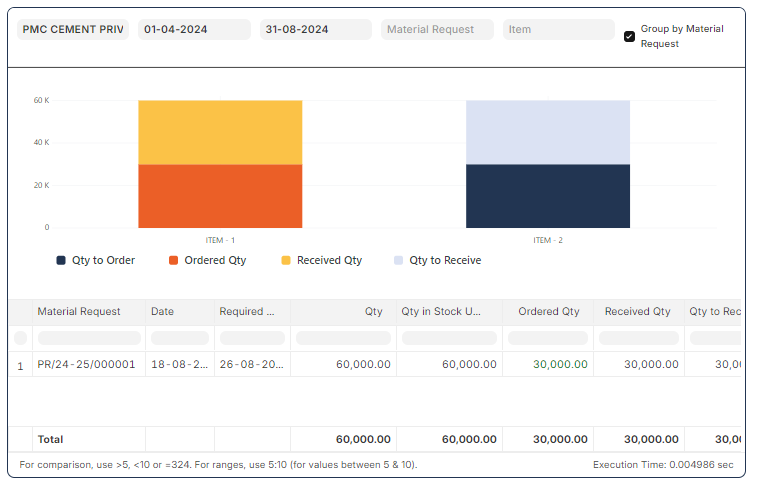Click the Ordered Qty legend swatch
757x484 pixels.
click(174, 261)
